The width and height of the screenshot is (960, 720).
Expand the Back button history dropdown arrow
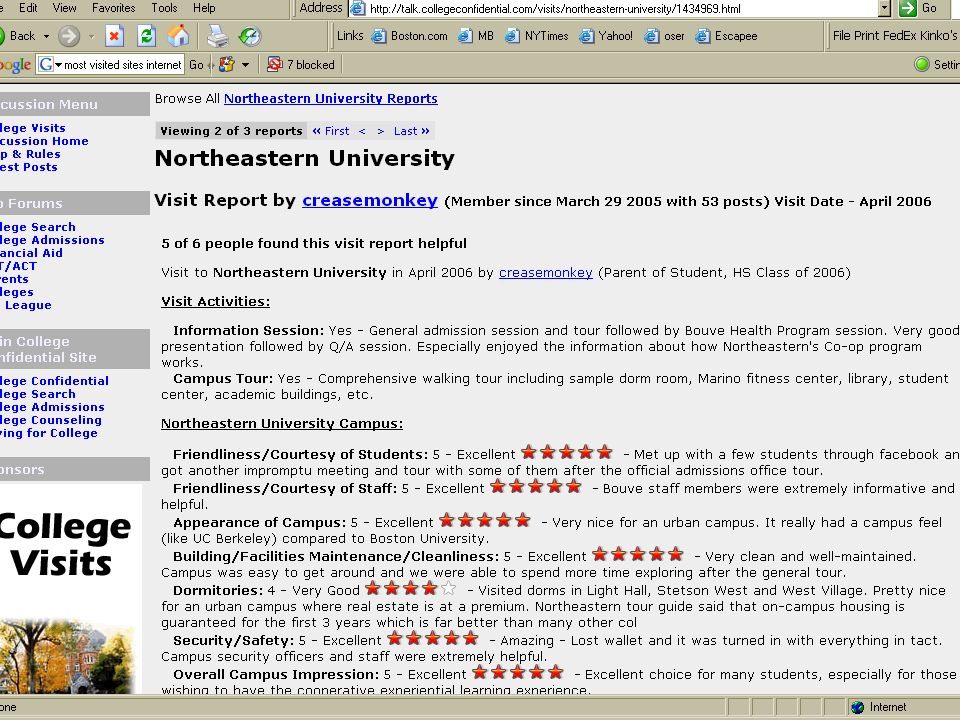[46, 36]
